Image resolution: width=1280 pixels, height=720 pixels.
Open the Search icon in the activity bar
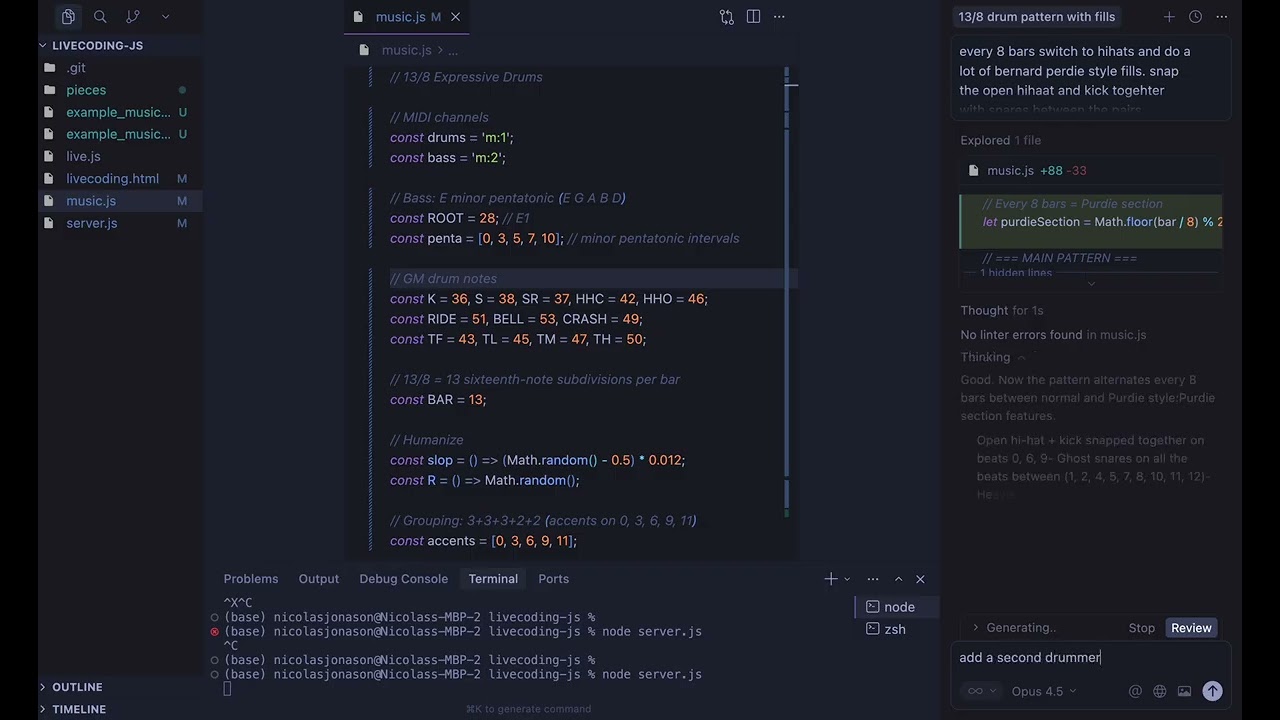tap(100, 16)
